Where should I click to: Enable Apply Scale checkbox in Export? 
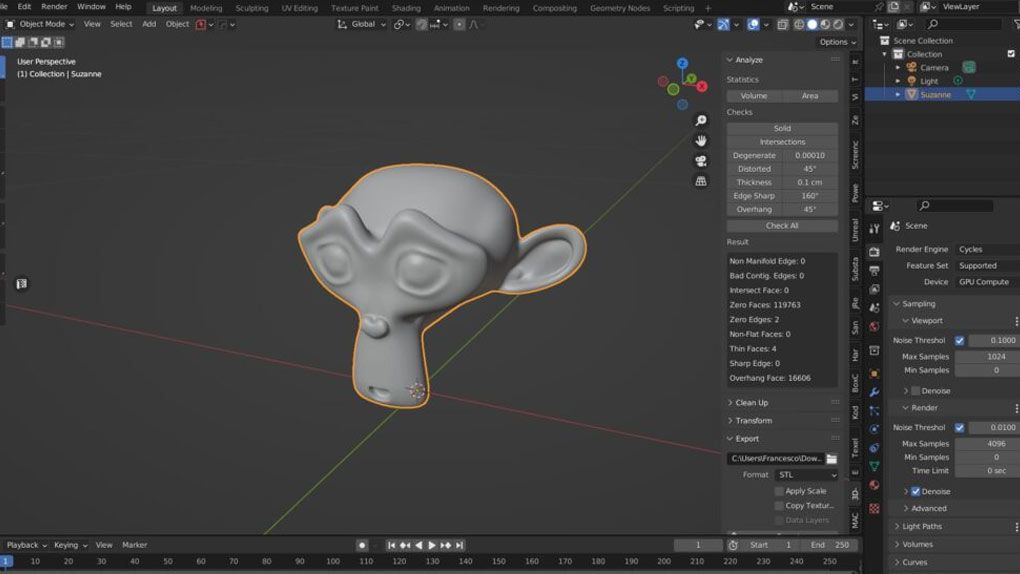(x=779, y=491)
